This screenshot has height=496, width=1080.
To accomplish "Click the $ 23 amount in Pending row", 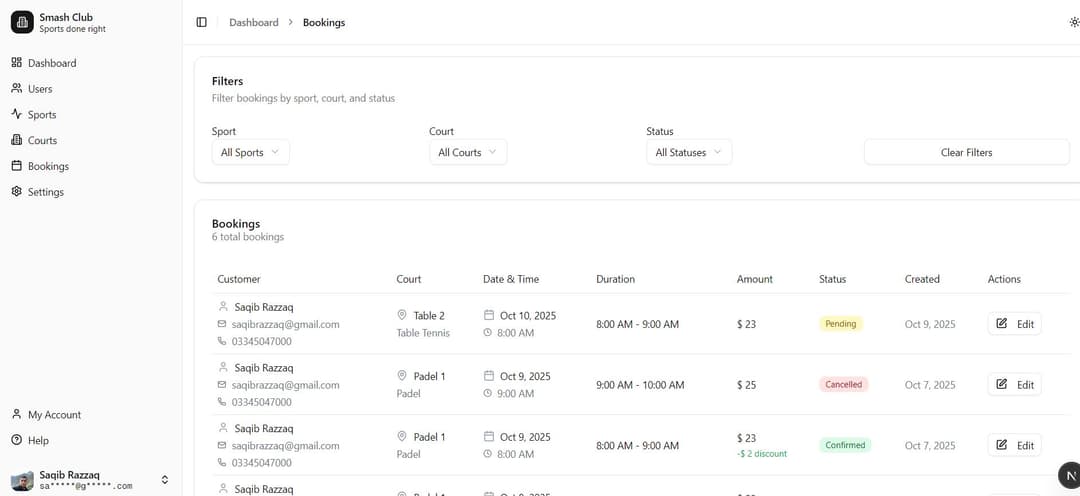I will pyautogui.click(x=747, y=324).
